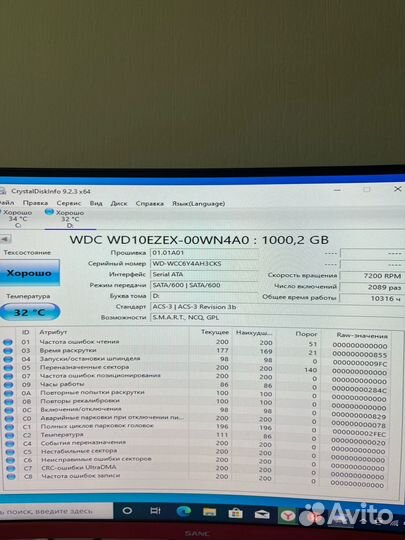Click status icon for attribute 0C
This screenshot has width=405, height=540.
[9, 410]
